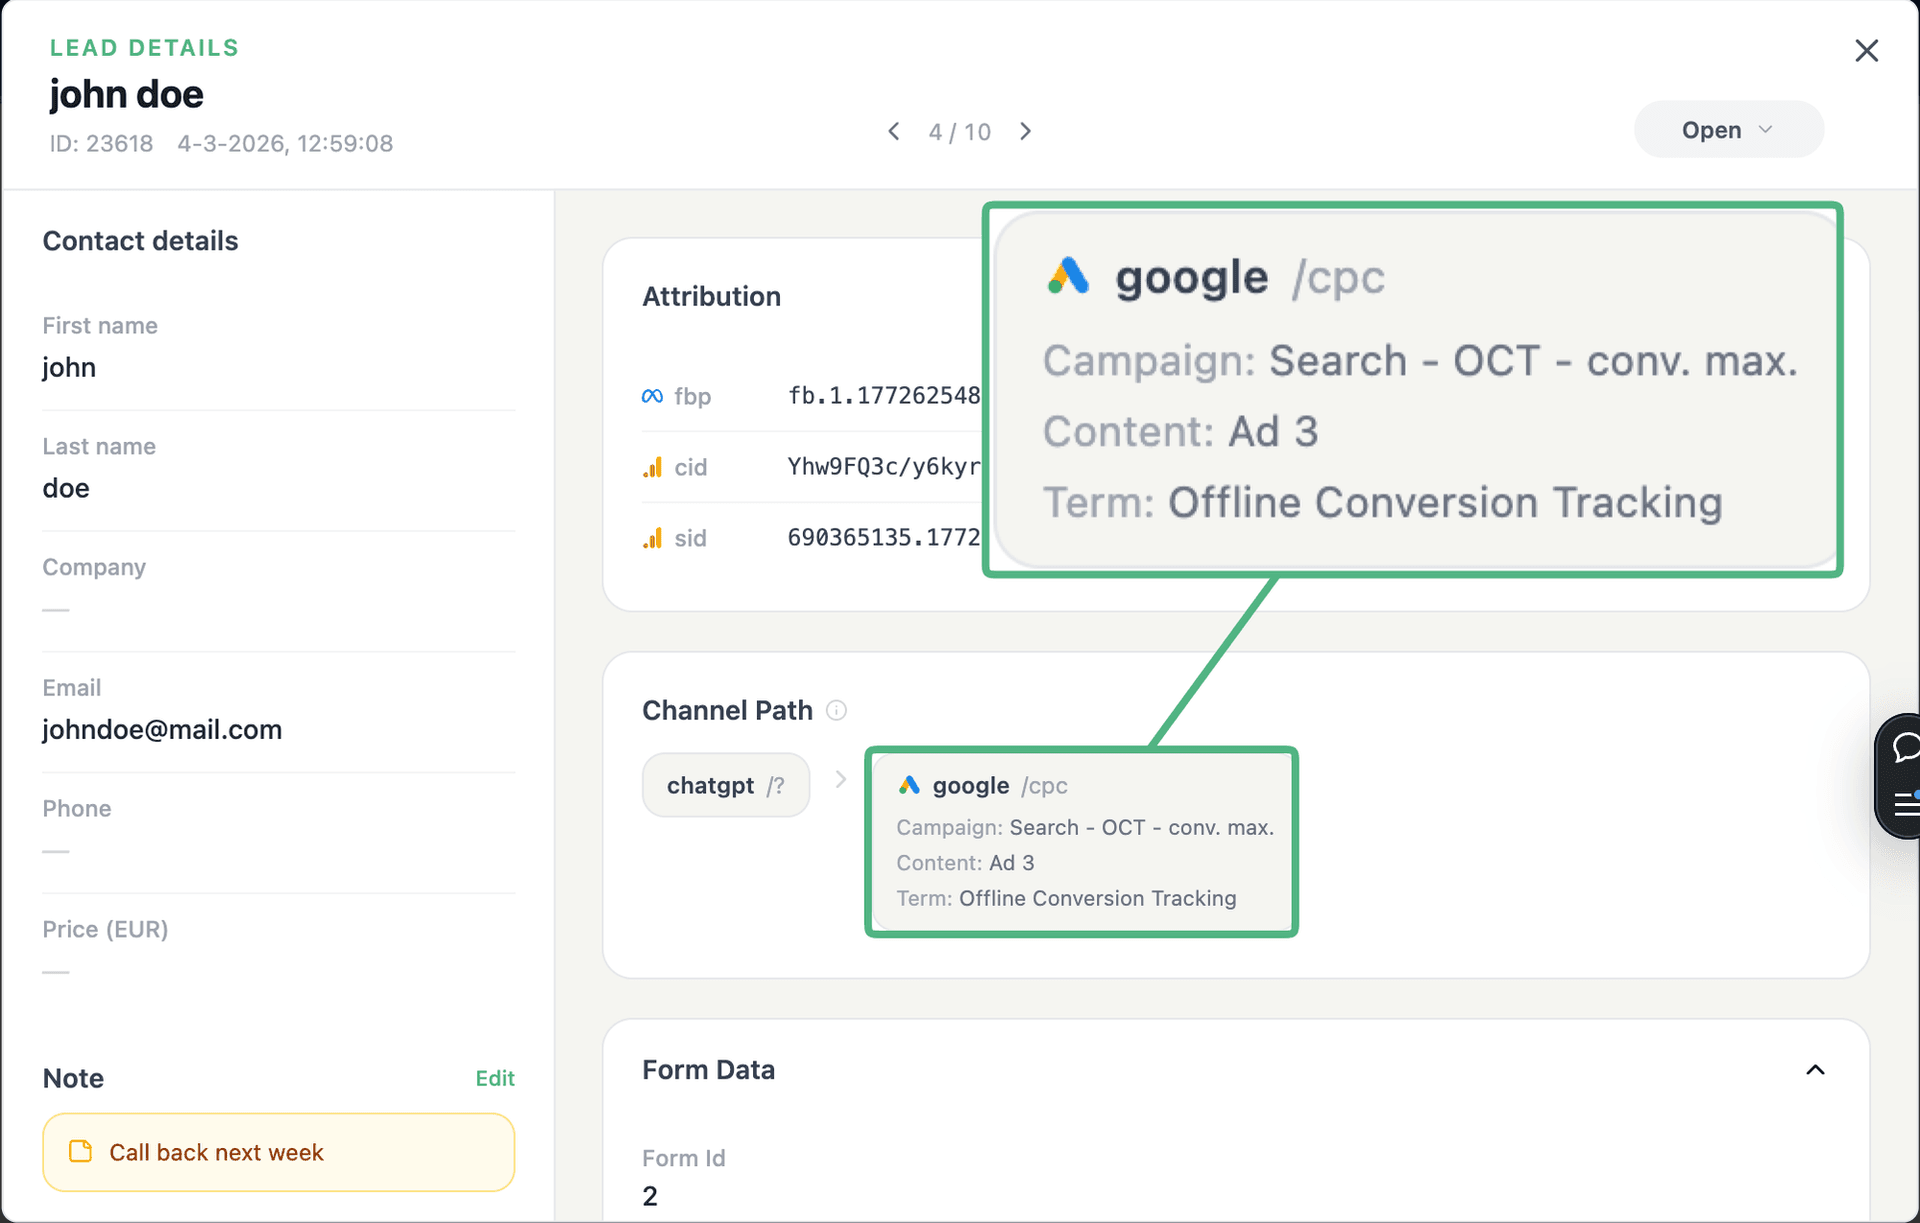Select the chatgpt channel chip
Image resolution: width=1920 pixels, height=1223 pixels.
(726, 785)
